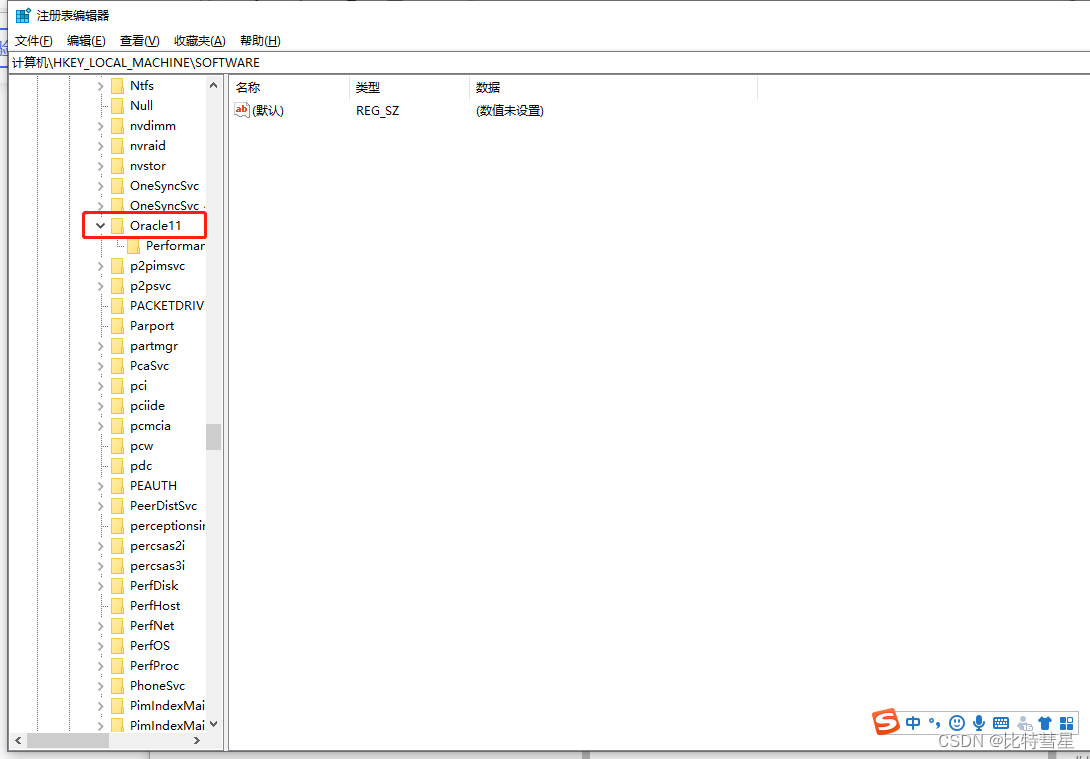Click the 类型 column header
The height and width of the screenshot is (759, 1090).
click(409, 88)
